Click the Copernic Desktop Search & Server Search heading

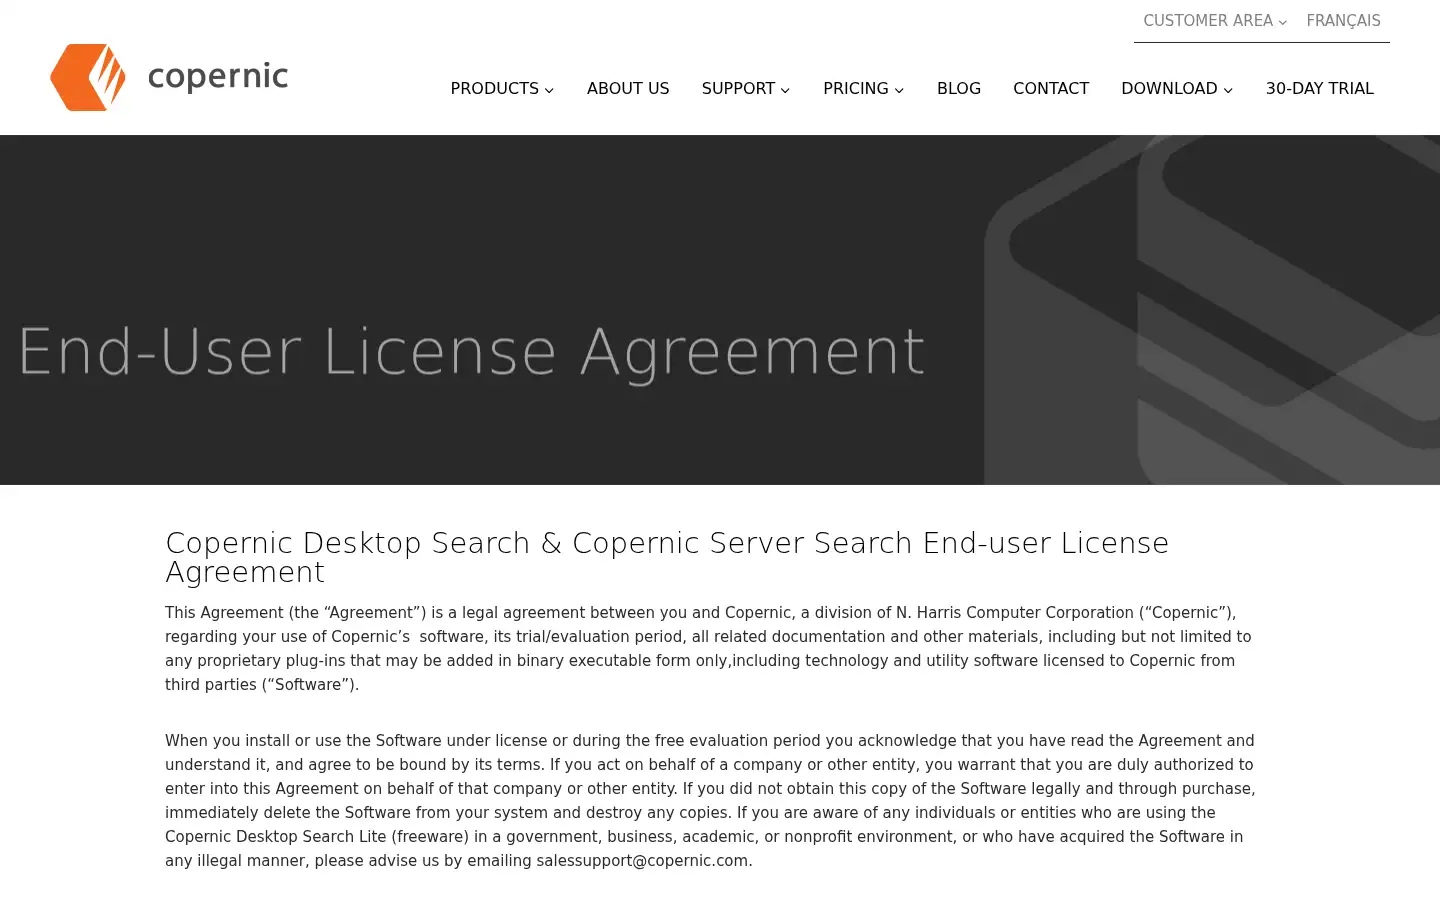(667, 557)
